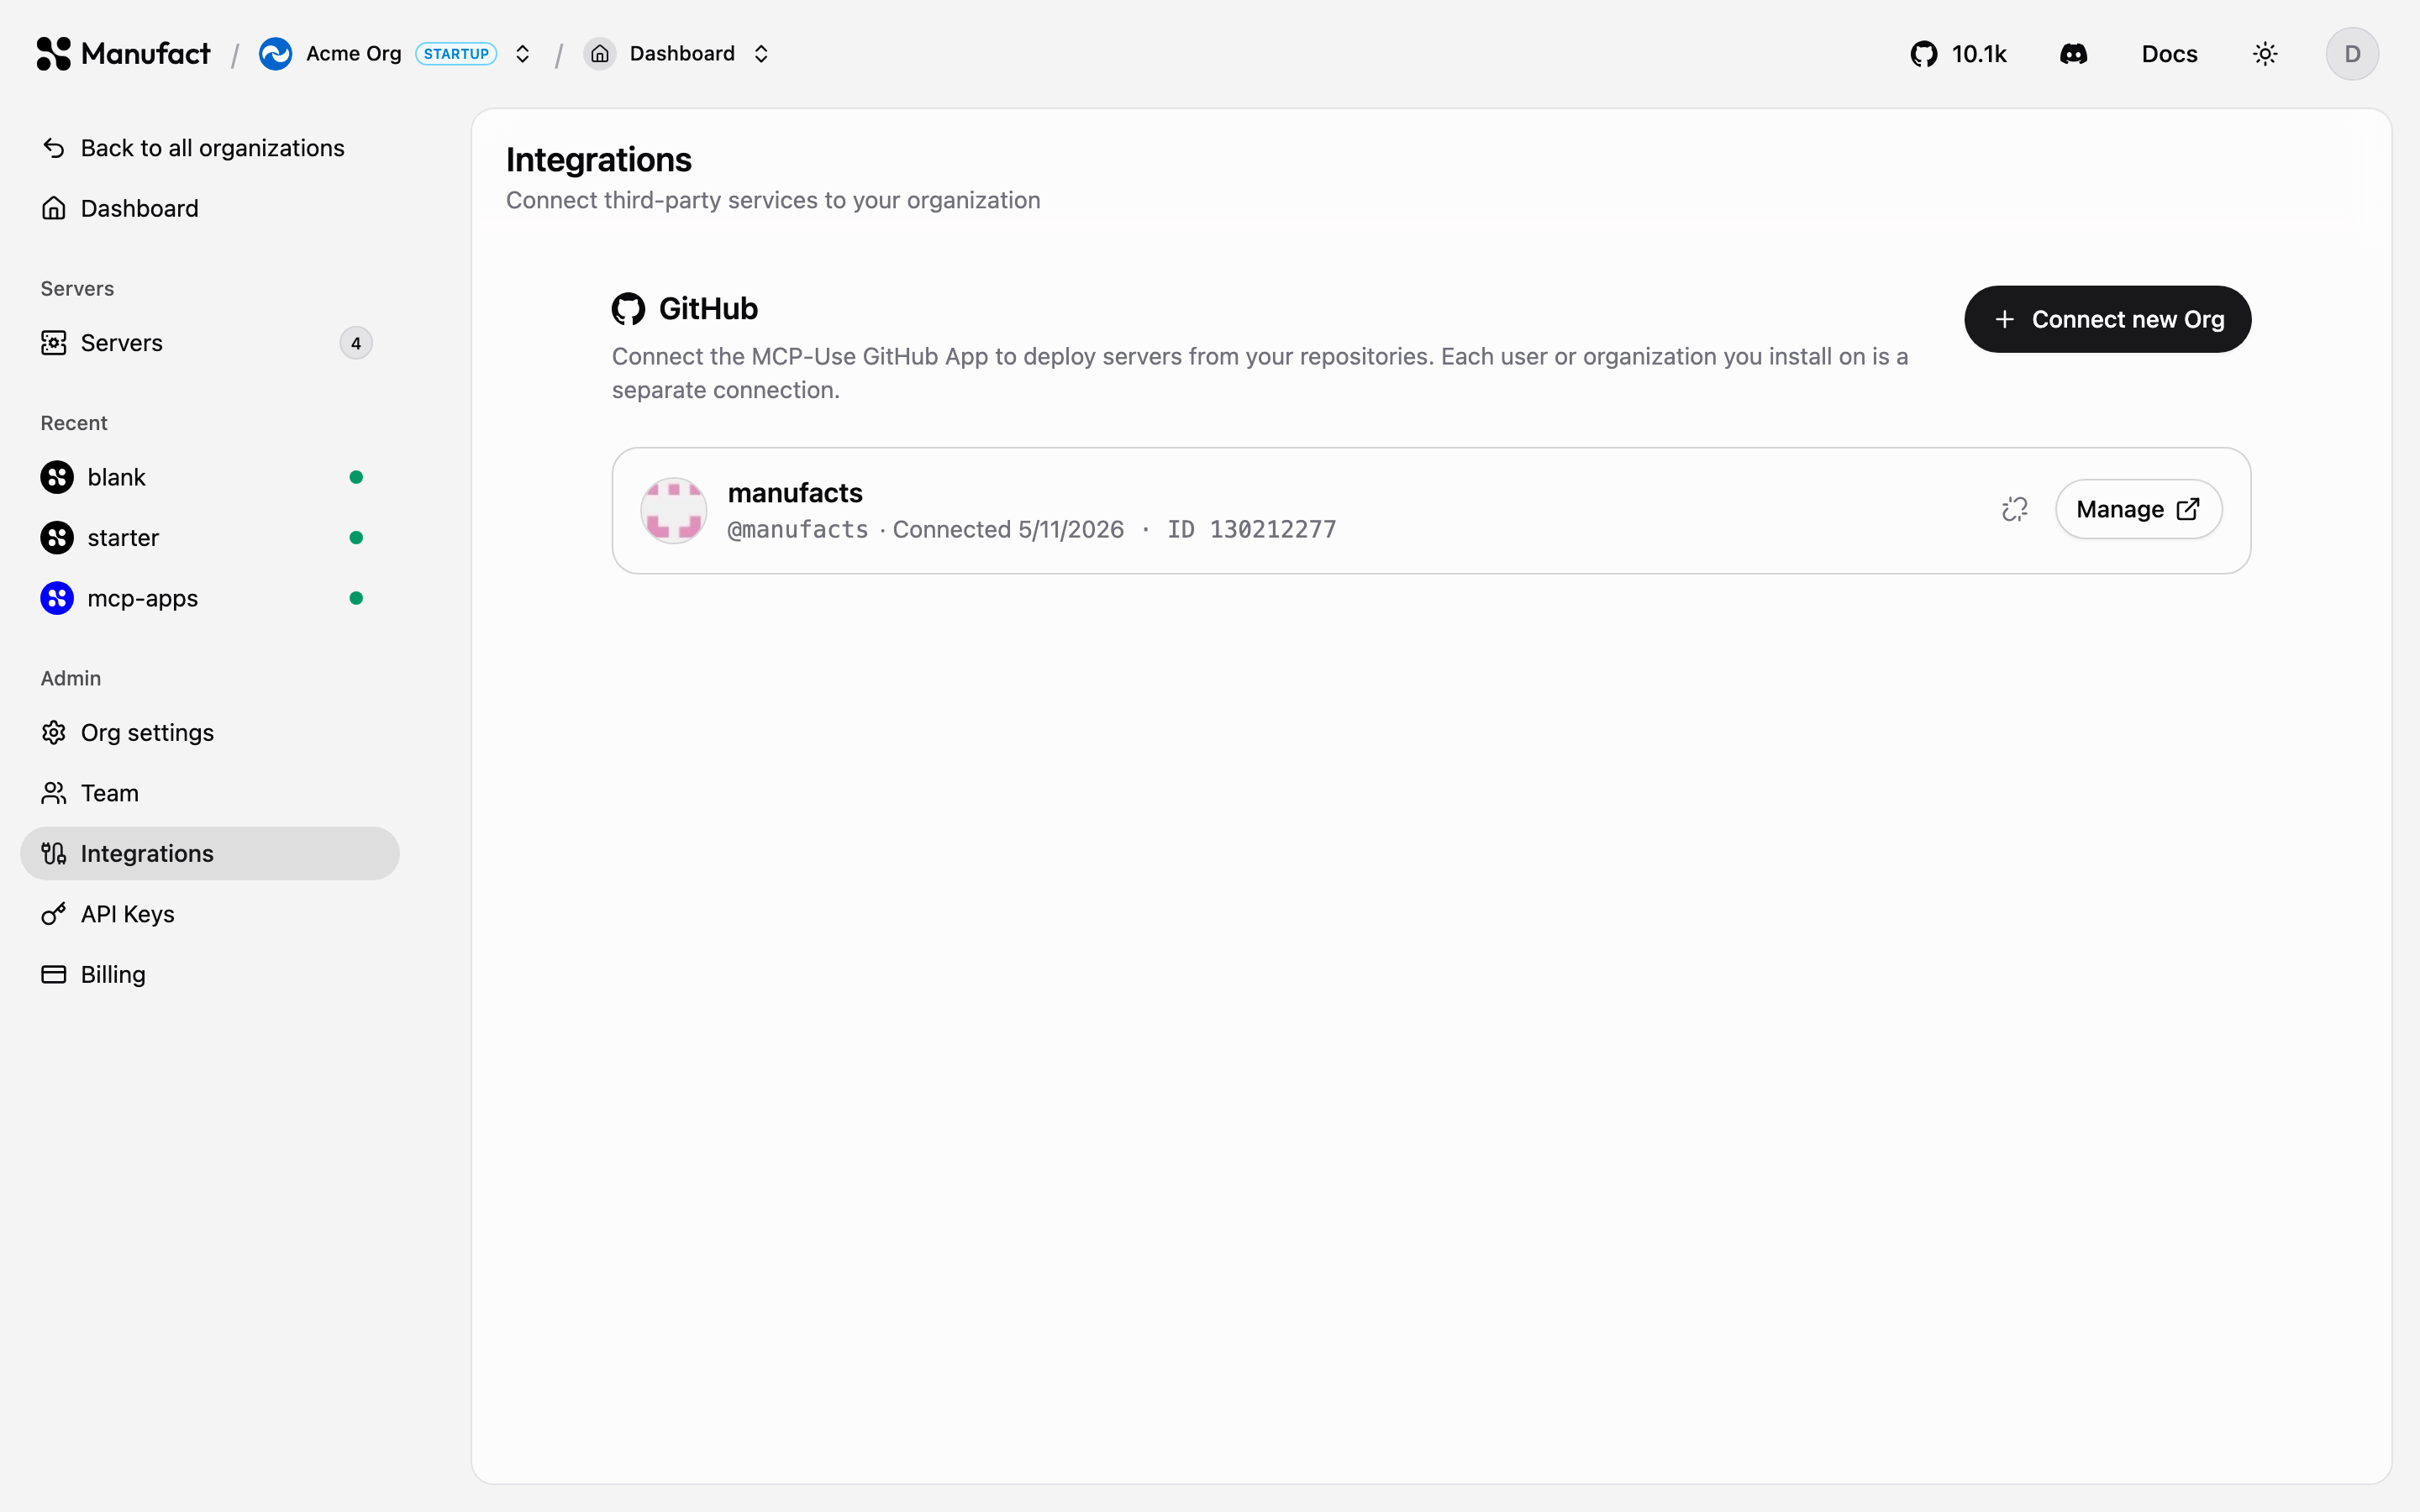Open the user avatar D menu
2420x1512 pixels.
coord(2352,54)
